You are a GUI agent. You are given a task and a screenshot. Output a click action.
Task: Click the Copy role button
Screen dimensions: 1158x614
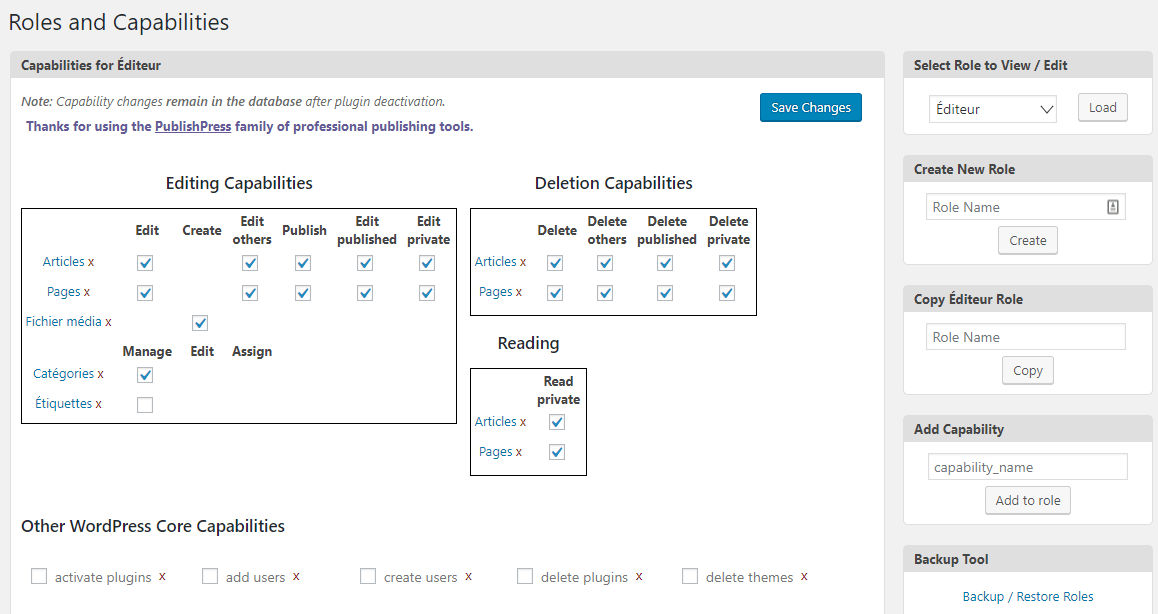click(x=1027, y=370)
